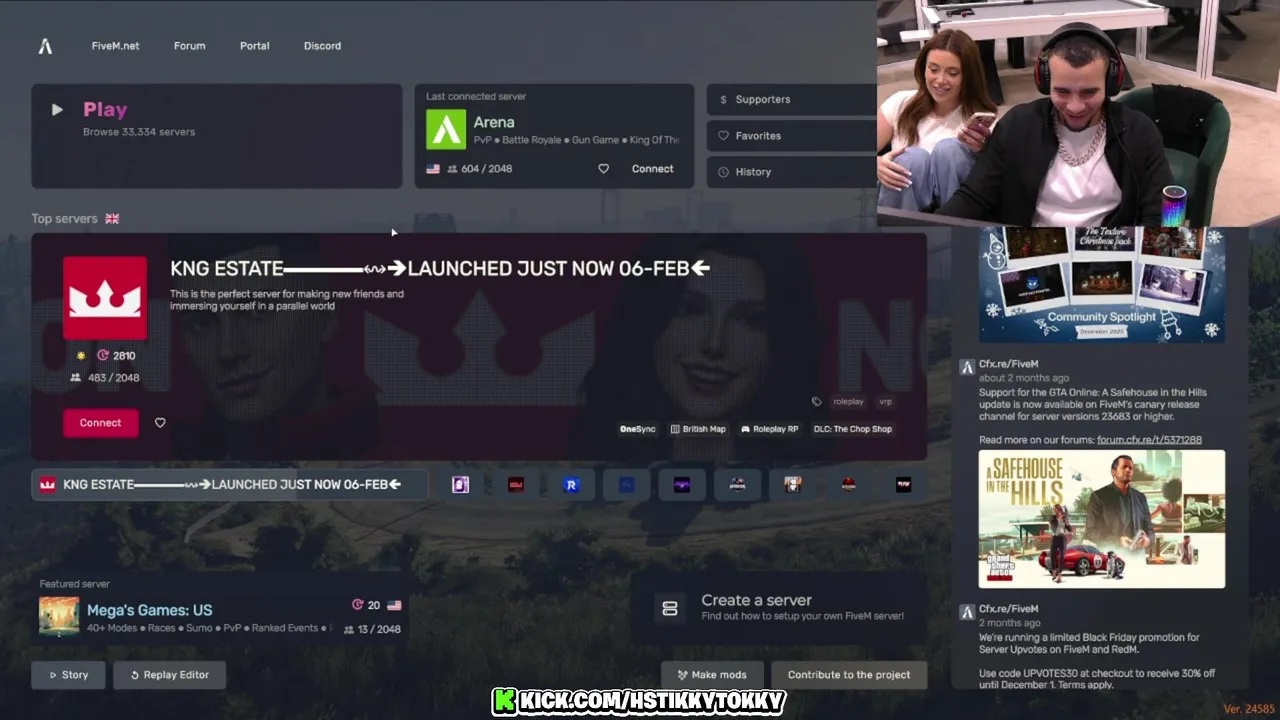Select the dark blue server icon in top row
This screenshot has width=1280, height=720.
(x=626, y=485)
